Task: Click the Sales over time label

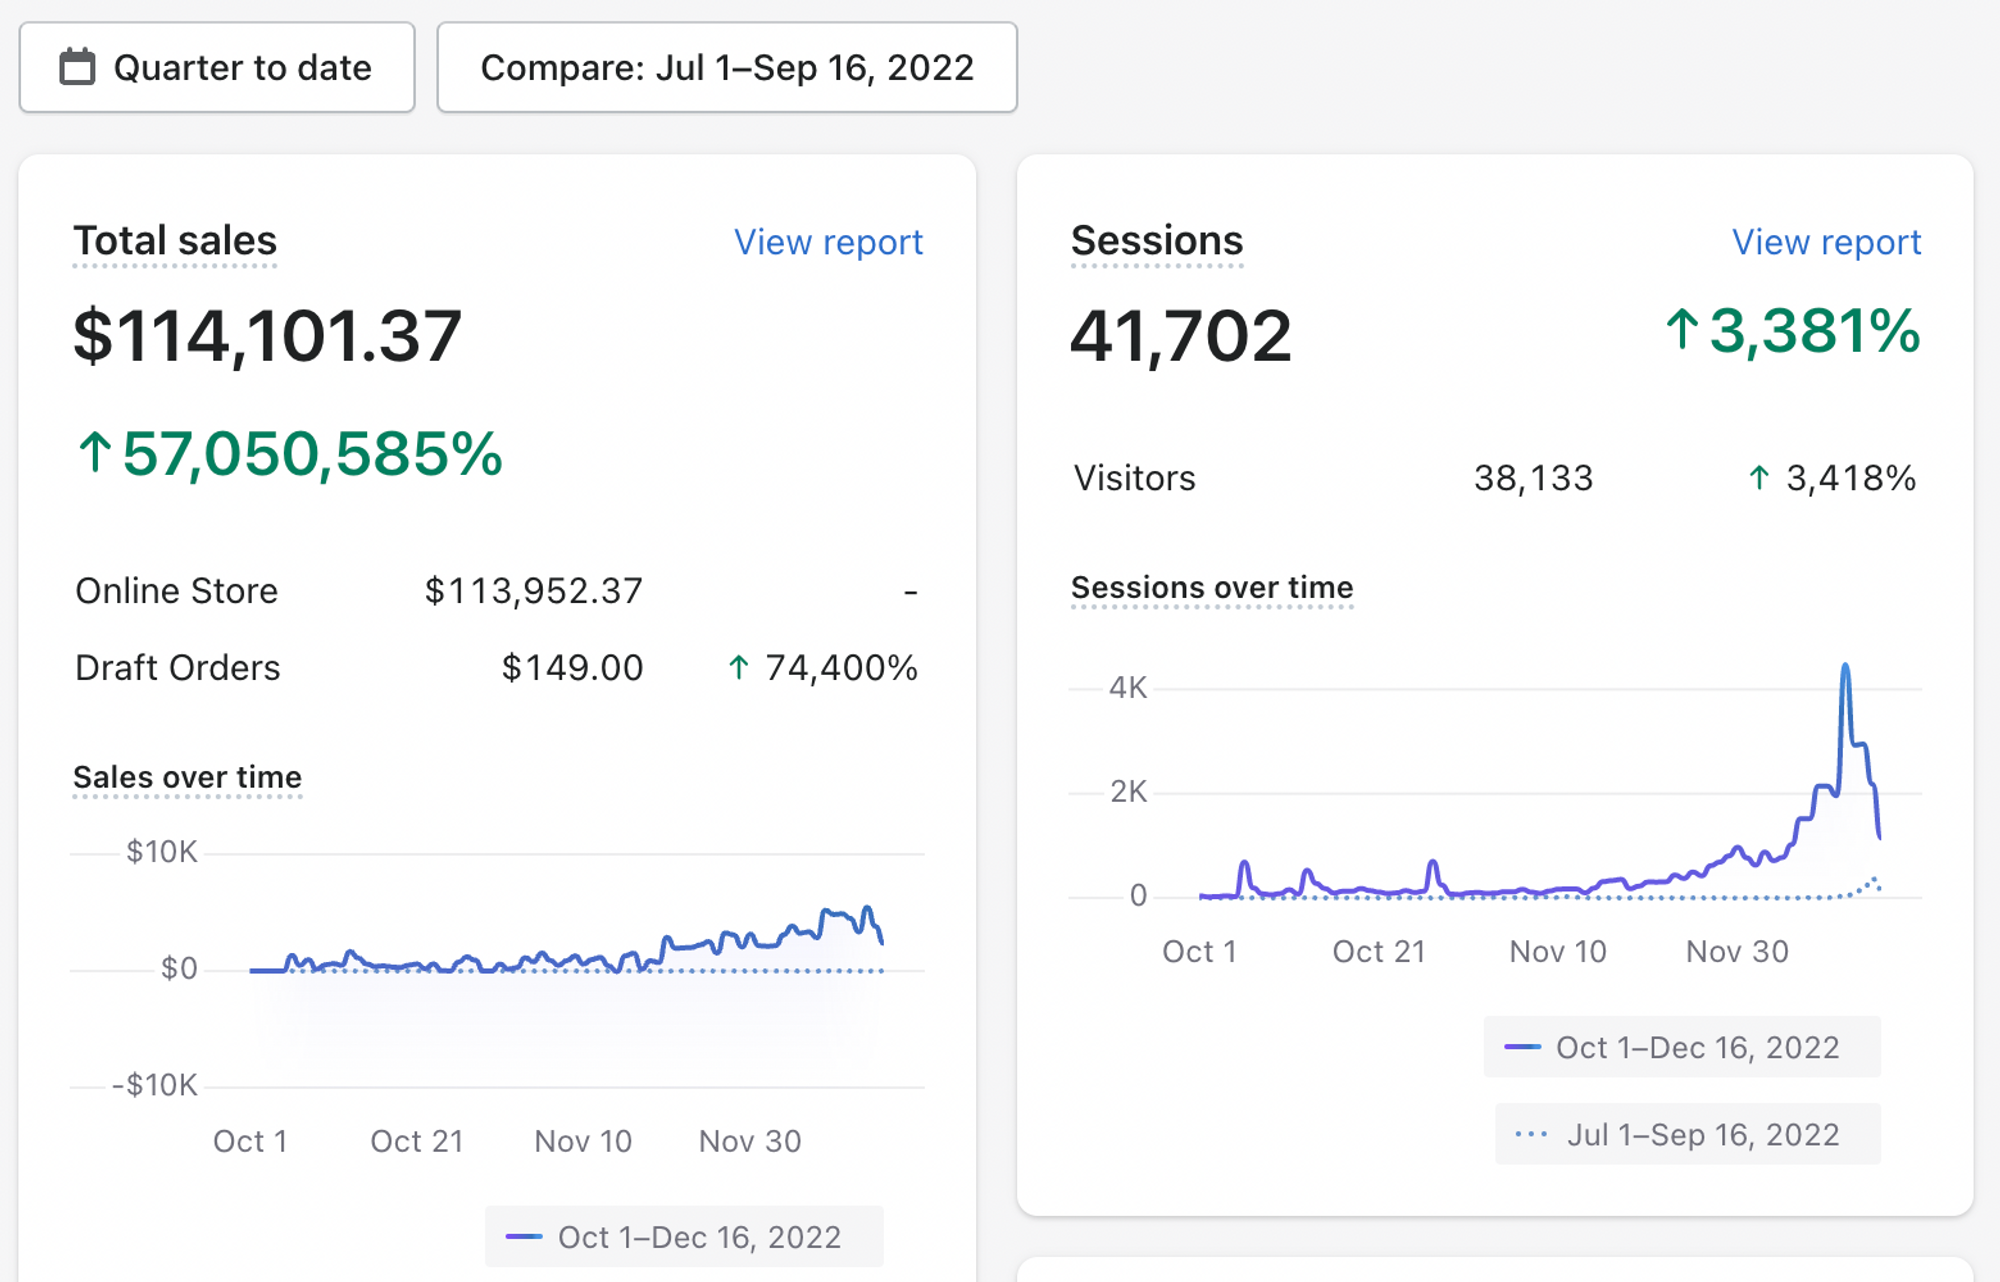Action: pos(187,777)
